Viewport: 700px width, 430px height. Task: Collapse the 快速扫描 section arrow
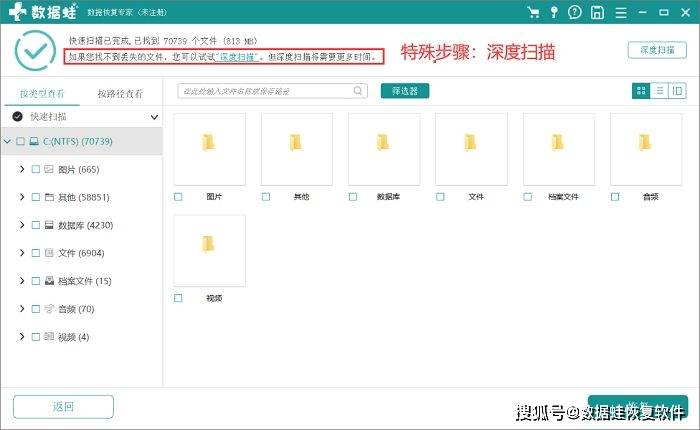click(x=154, y=117)
